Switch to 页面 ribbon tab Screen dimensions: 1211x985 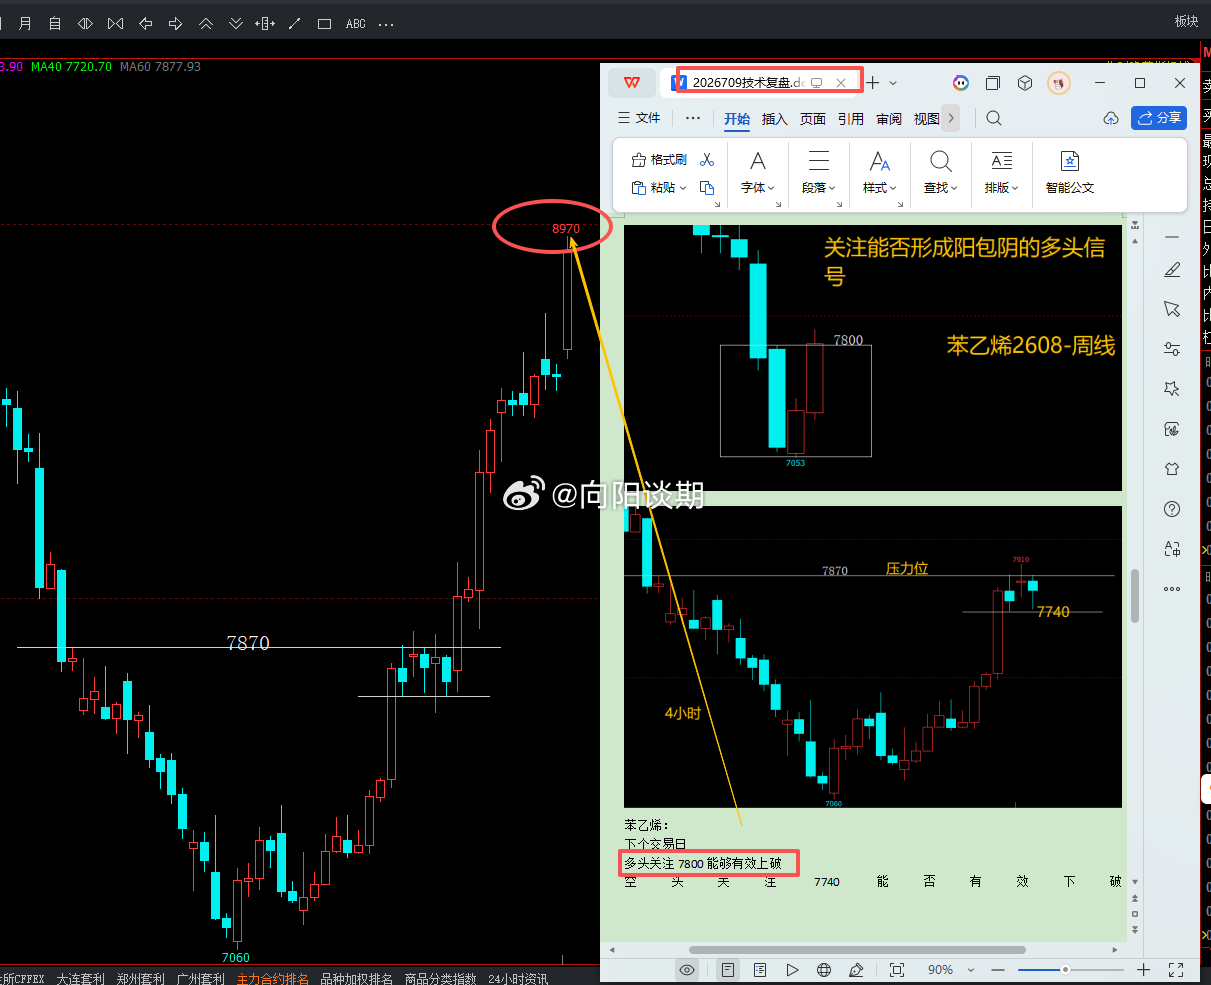(x=813, y=119)
